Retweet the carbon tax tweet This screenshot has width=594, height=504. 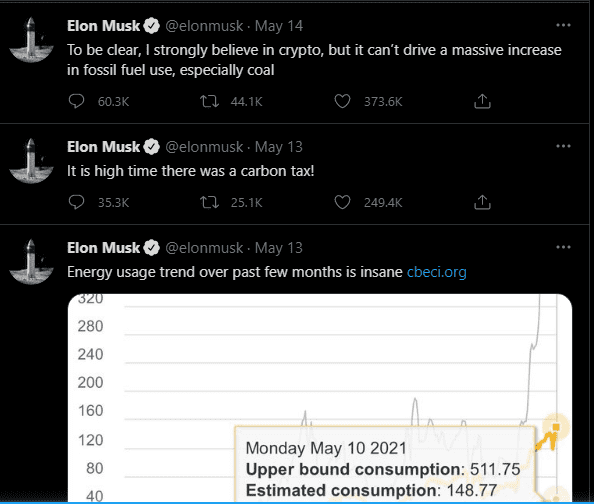click(x=209, y=202)
